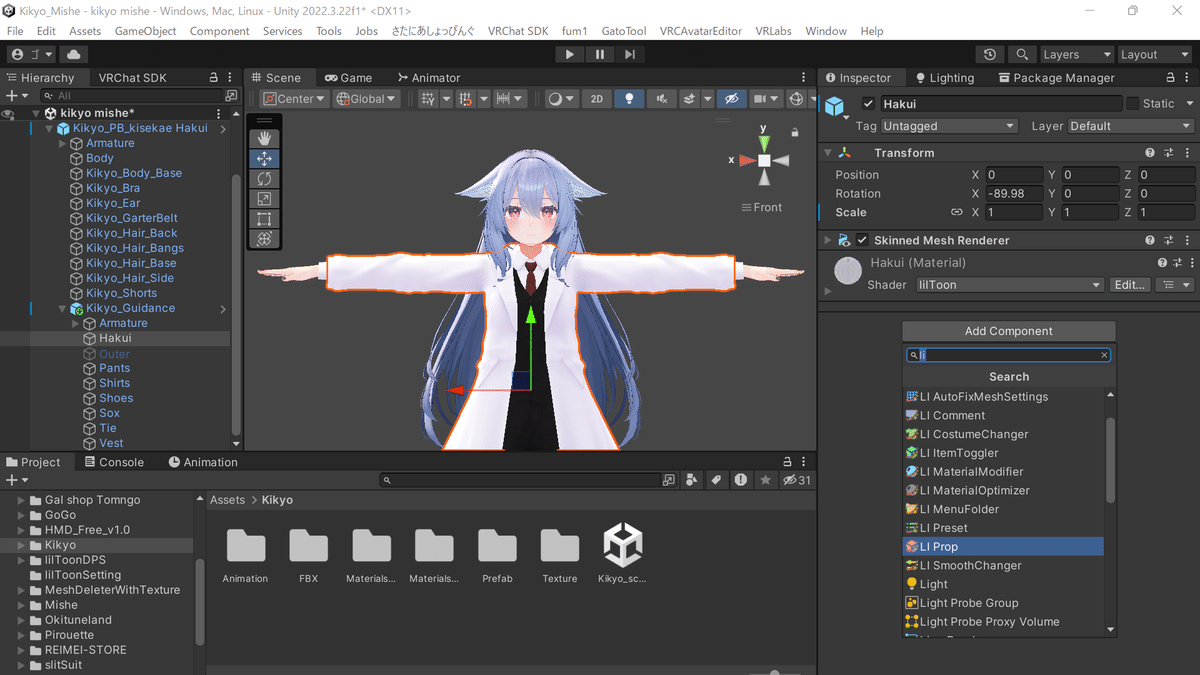Click the Hakui GameObject cube icon

point(834,105)
